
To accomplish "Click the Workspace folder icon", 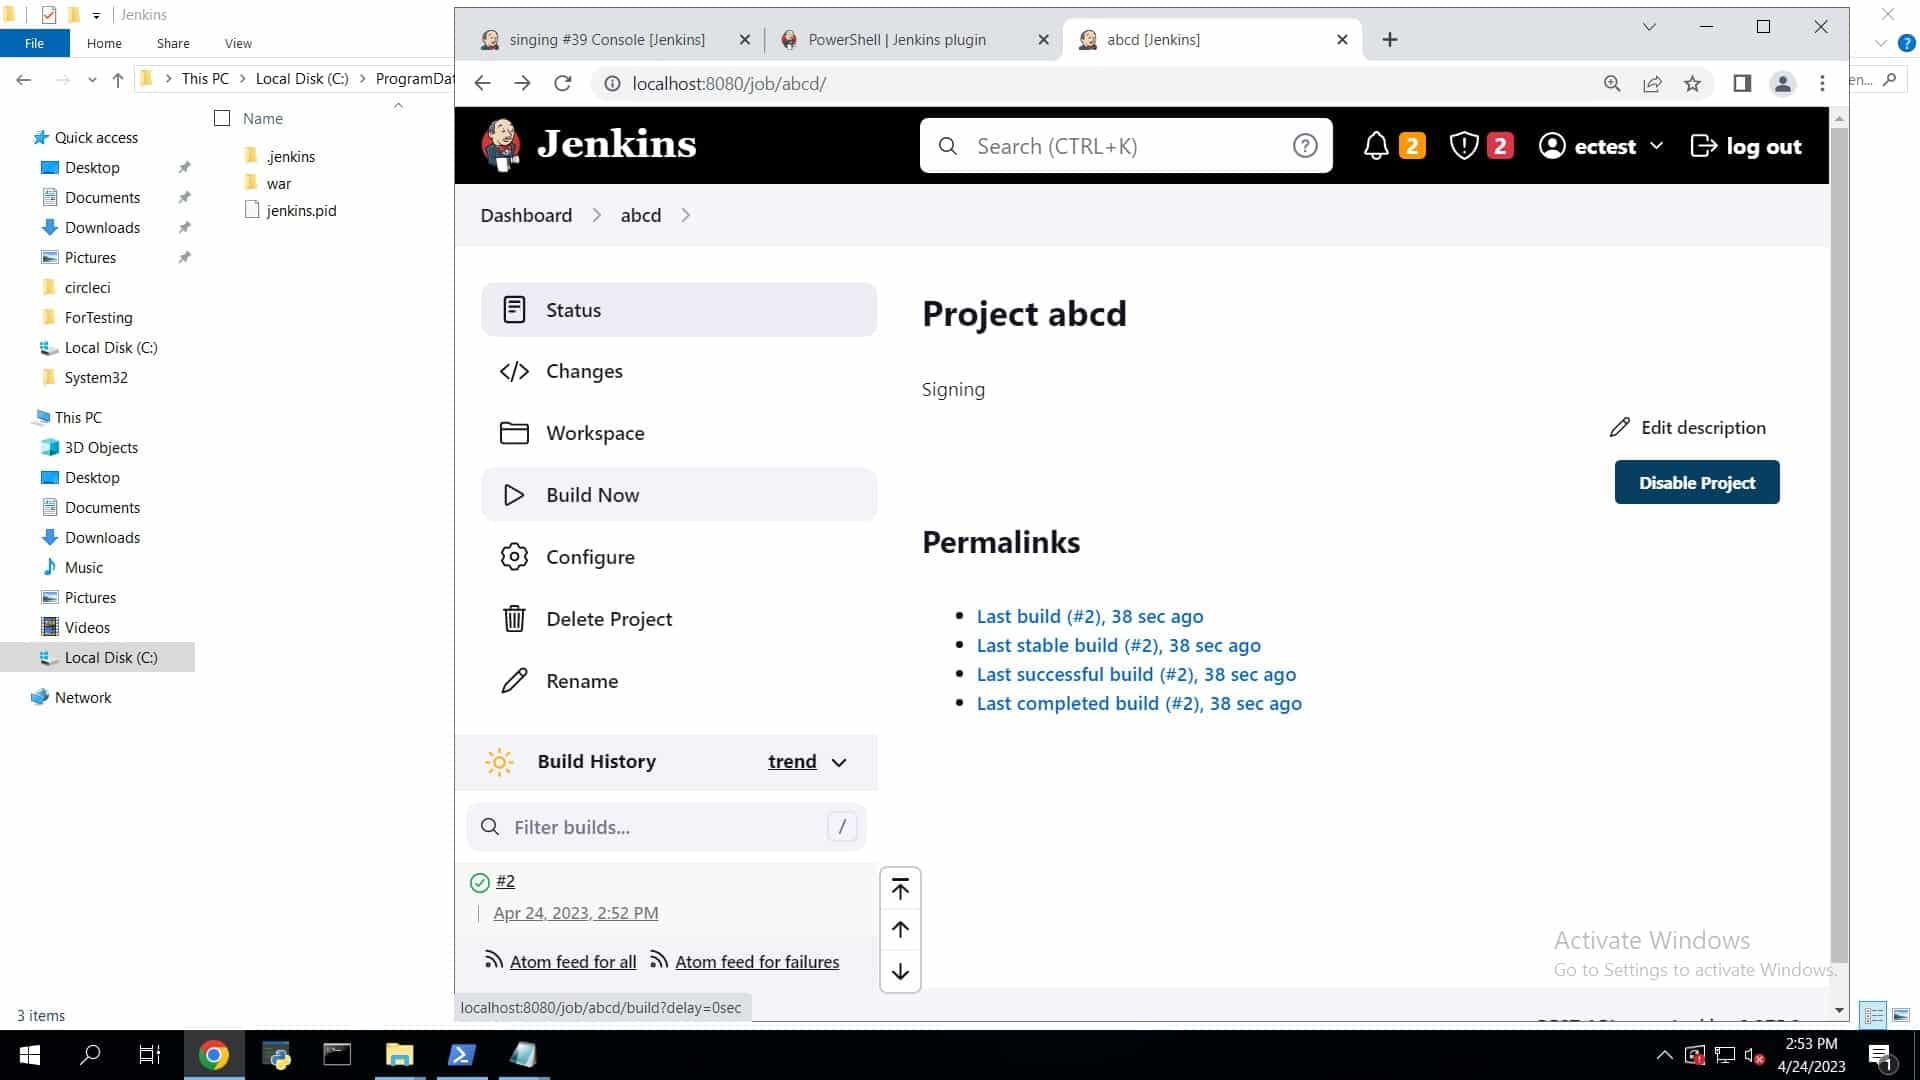I will pyautogui.click(x=514, y=433).
